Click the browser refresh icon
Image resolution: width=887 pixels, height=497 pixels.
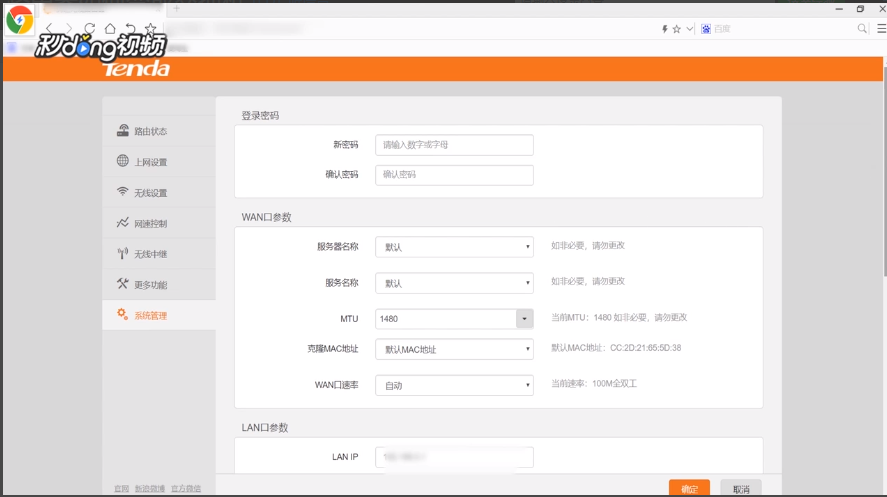[90, 29]
